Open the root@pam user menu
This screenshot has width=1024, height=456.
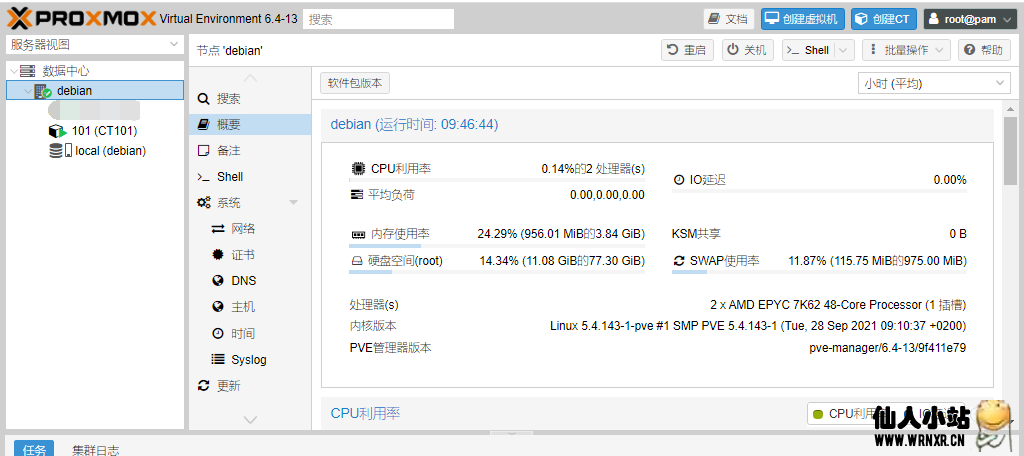pos(971,19)
